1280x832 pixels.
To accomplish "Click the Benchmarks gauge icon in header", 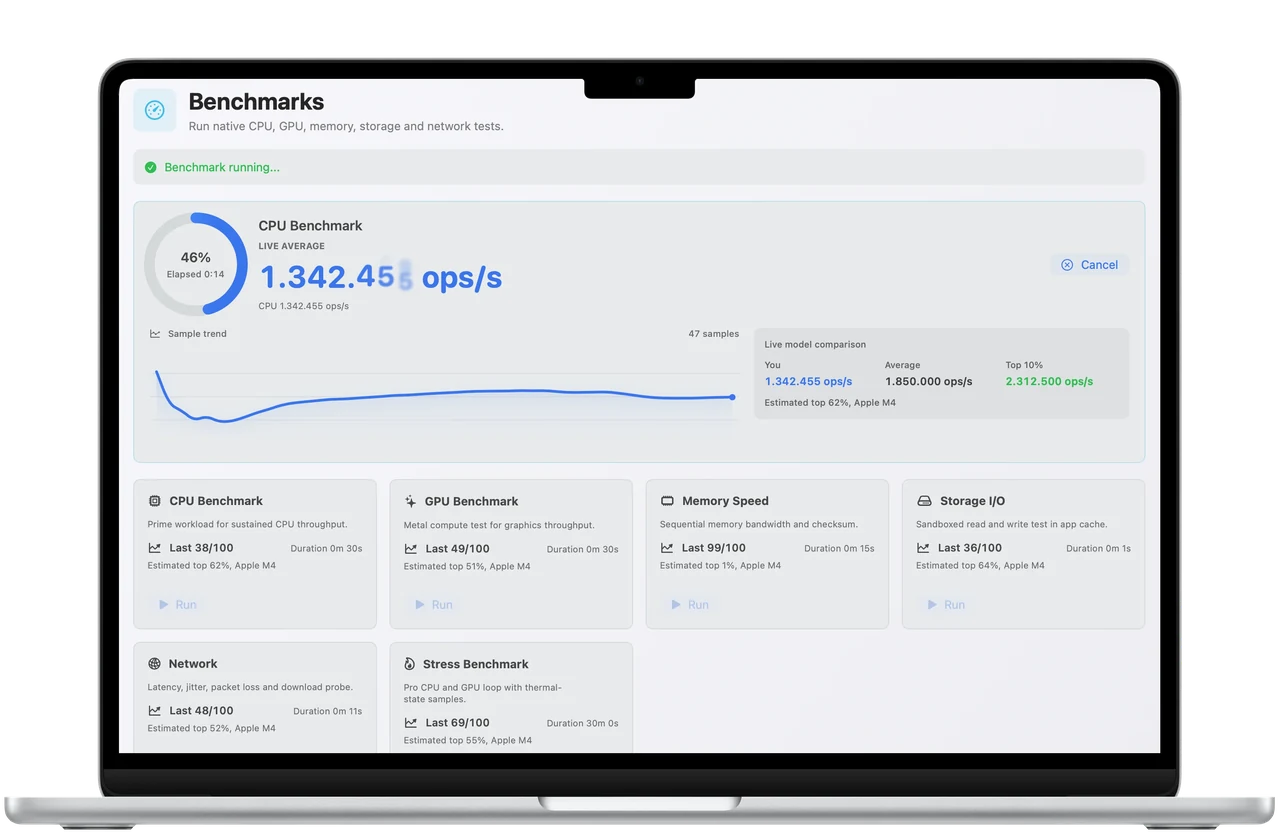I will click(154, 110).
